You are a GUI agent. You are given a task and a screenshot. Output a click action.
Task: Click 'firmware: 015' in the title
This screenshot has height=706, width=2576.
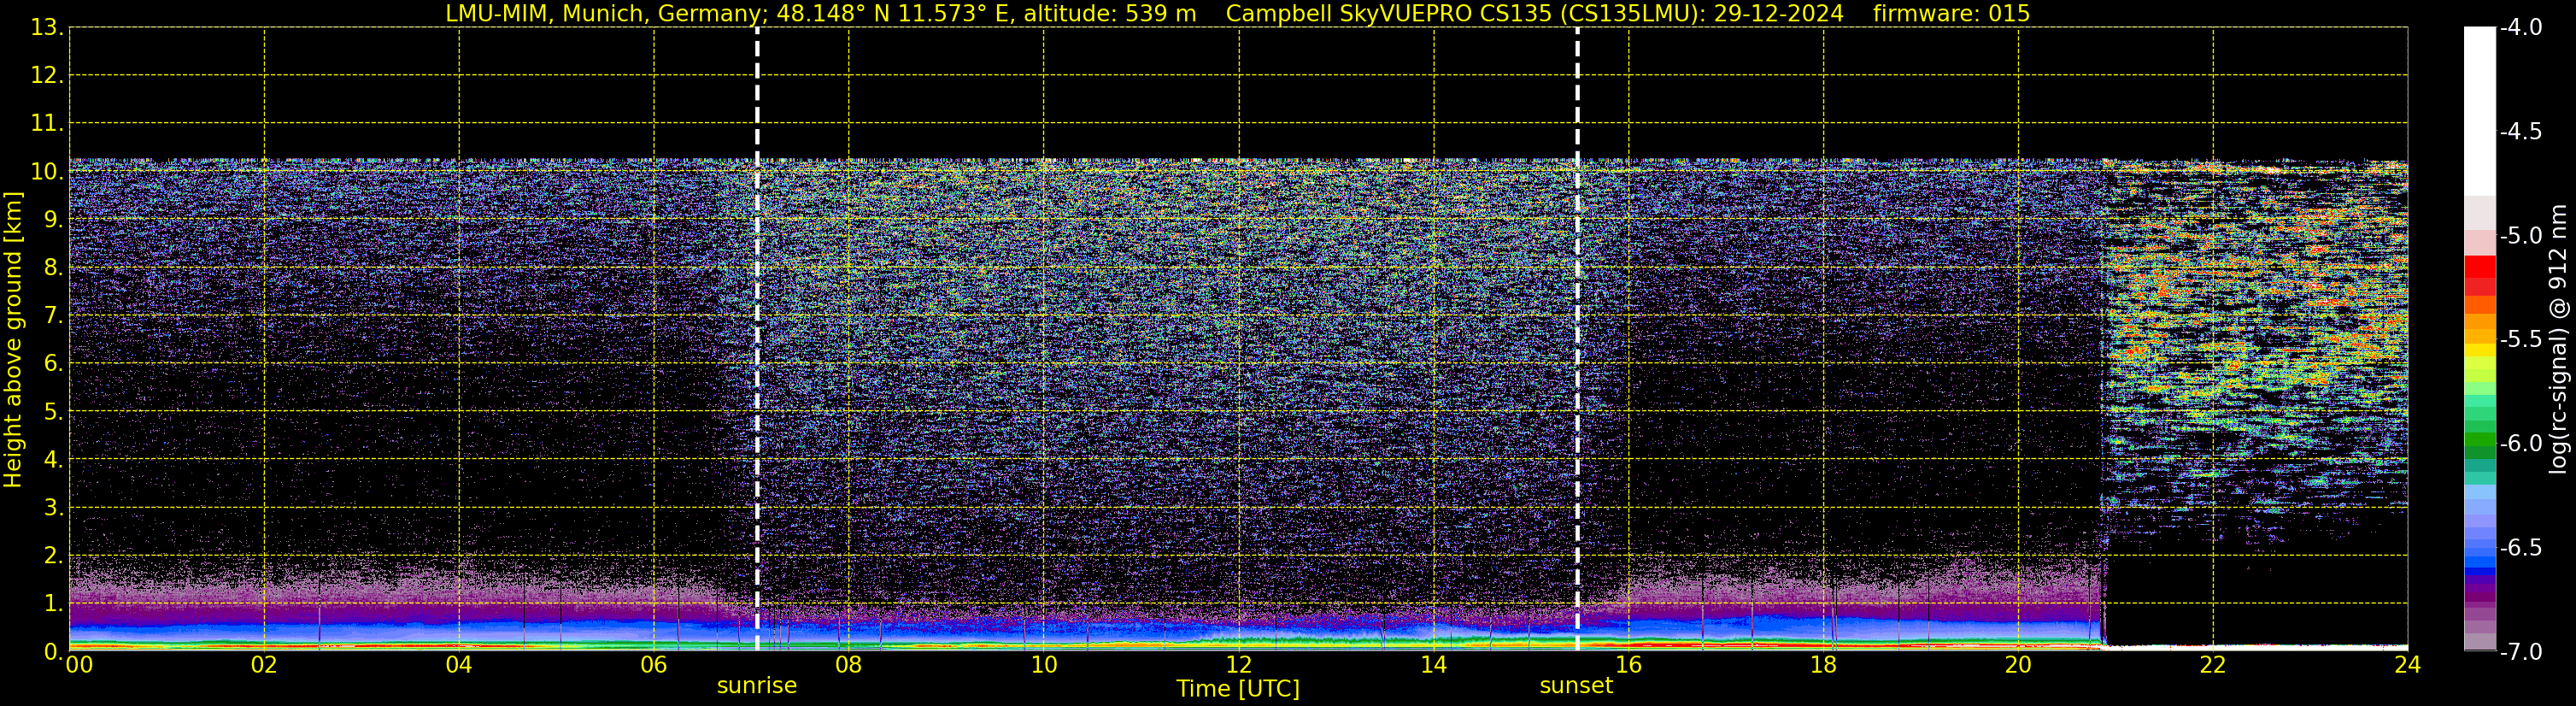click(x=1951, y=14)
